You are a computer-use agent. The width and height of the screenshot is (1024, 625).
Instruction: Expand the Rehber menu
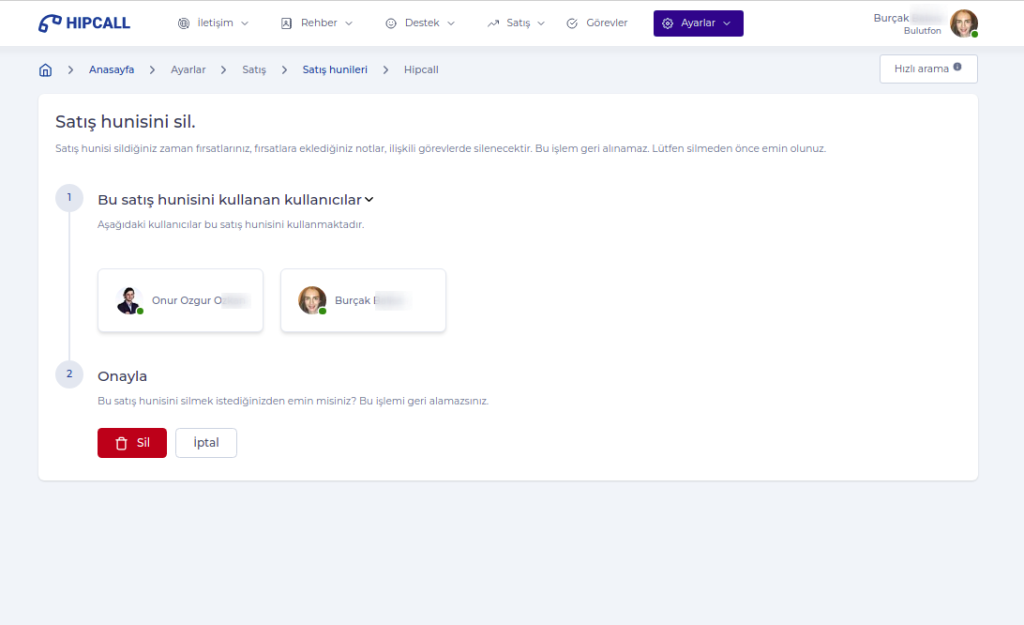317,23
